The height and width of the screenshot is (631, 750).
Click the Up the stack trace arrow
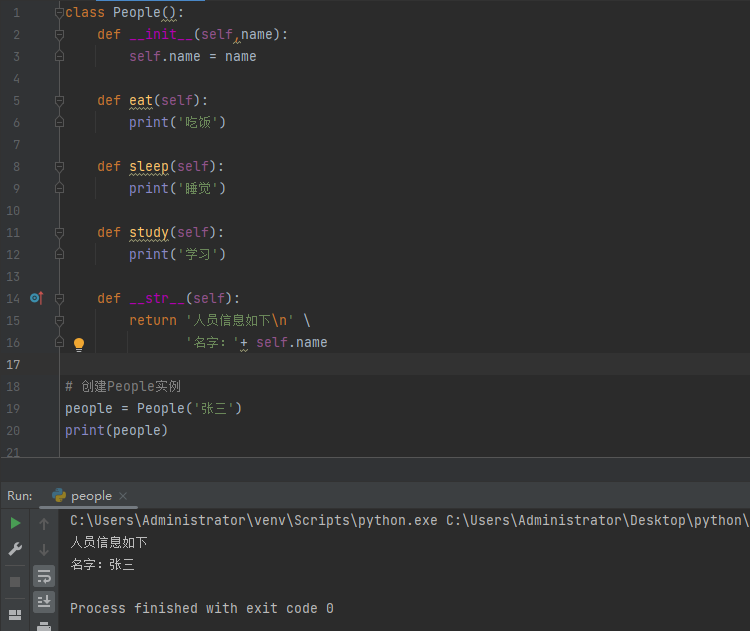coord(44,524)
